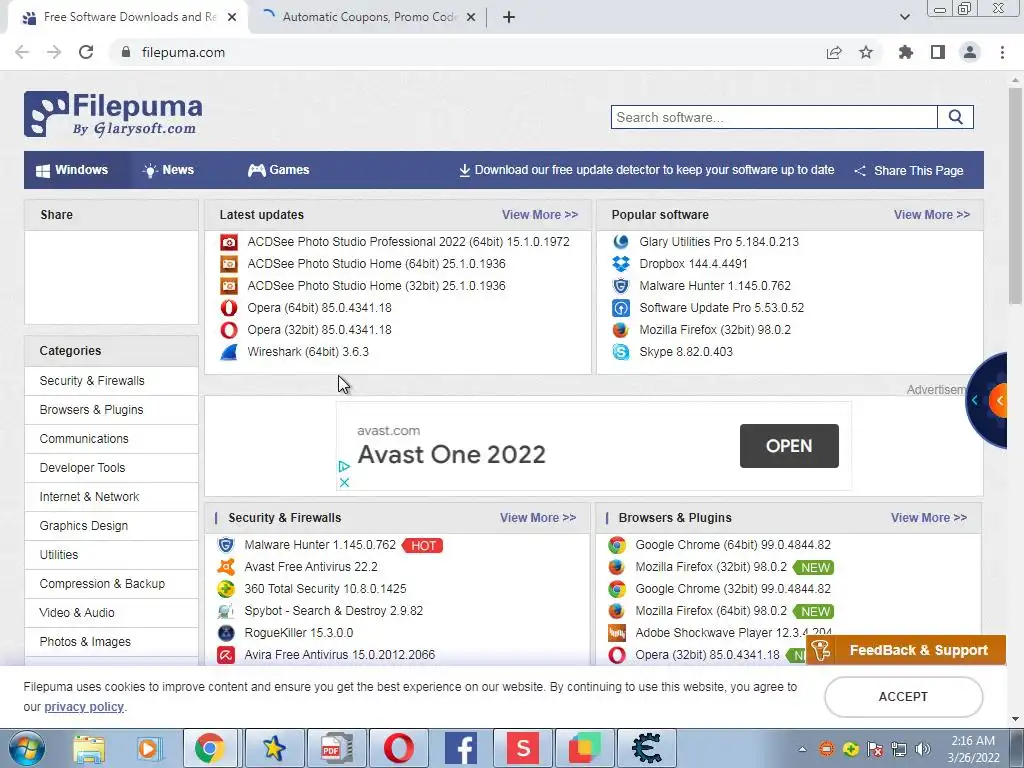Expand the orange side widget arrow
1024x768 pixels.
[999, 400]
